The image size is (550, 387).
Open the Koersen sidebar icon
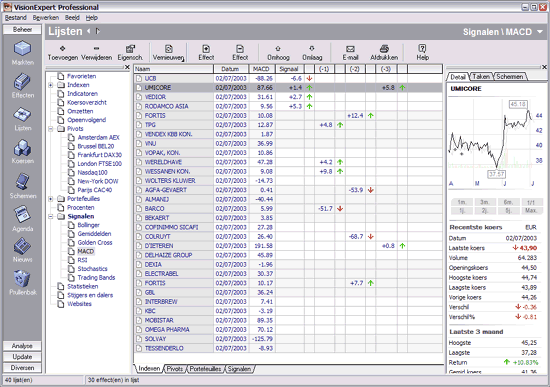[22, 152]
